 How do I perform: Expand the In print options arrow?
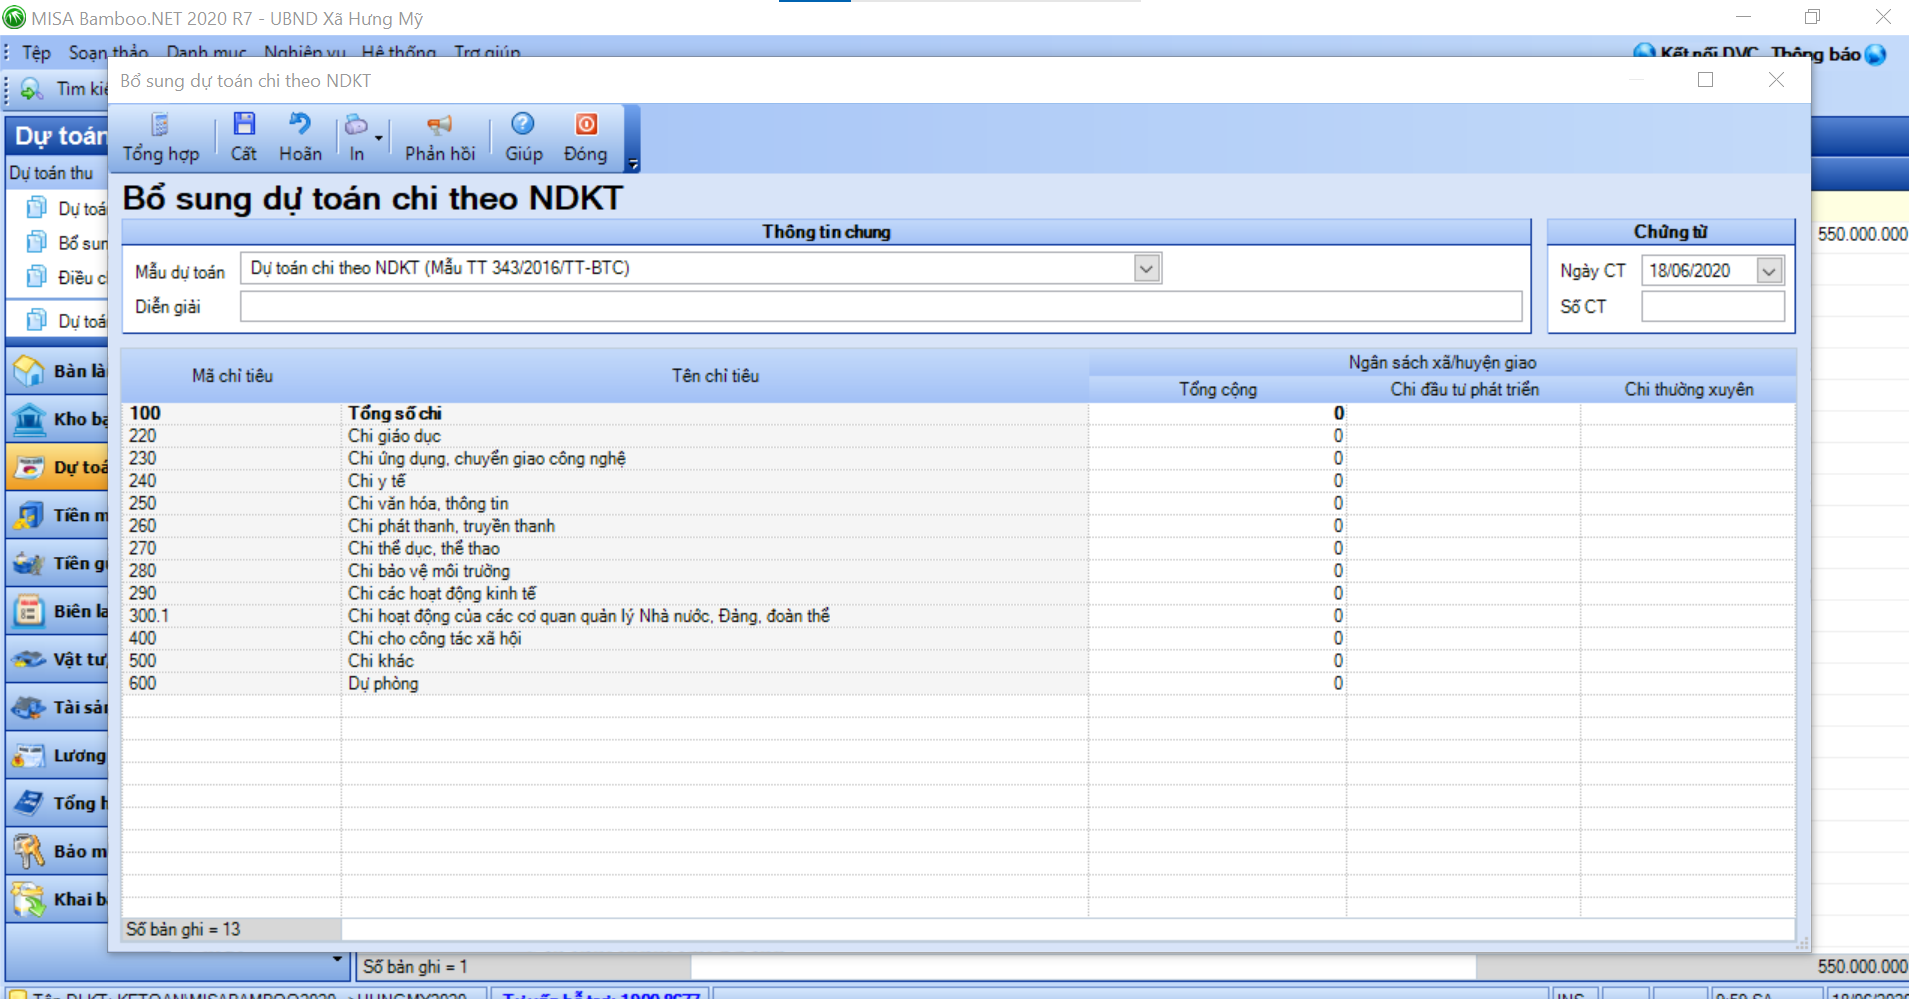379,138
